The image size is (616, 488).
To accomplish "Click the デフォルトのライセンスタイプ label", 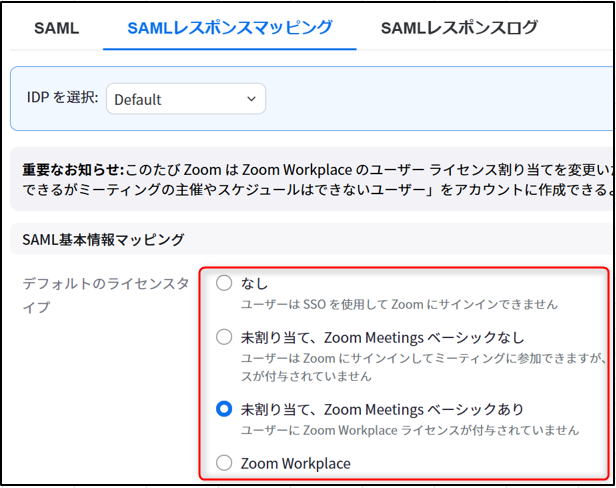I will point(106,295).
